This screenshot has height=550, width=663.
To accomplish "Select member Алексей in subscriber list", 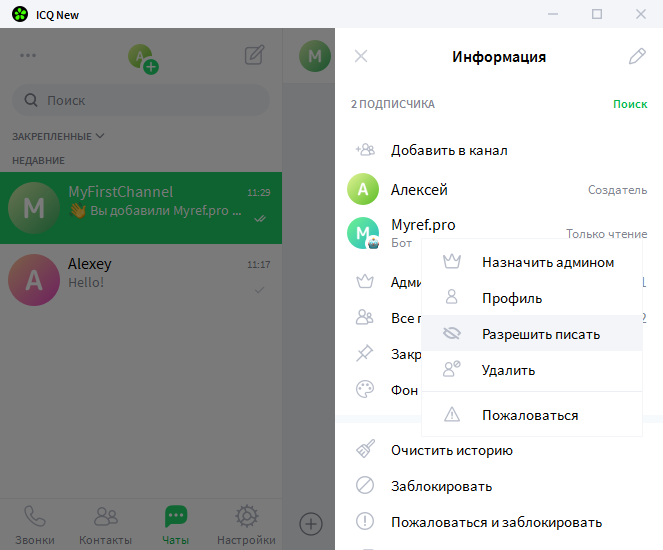I will [499, 189].
